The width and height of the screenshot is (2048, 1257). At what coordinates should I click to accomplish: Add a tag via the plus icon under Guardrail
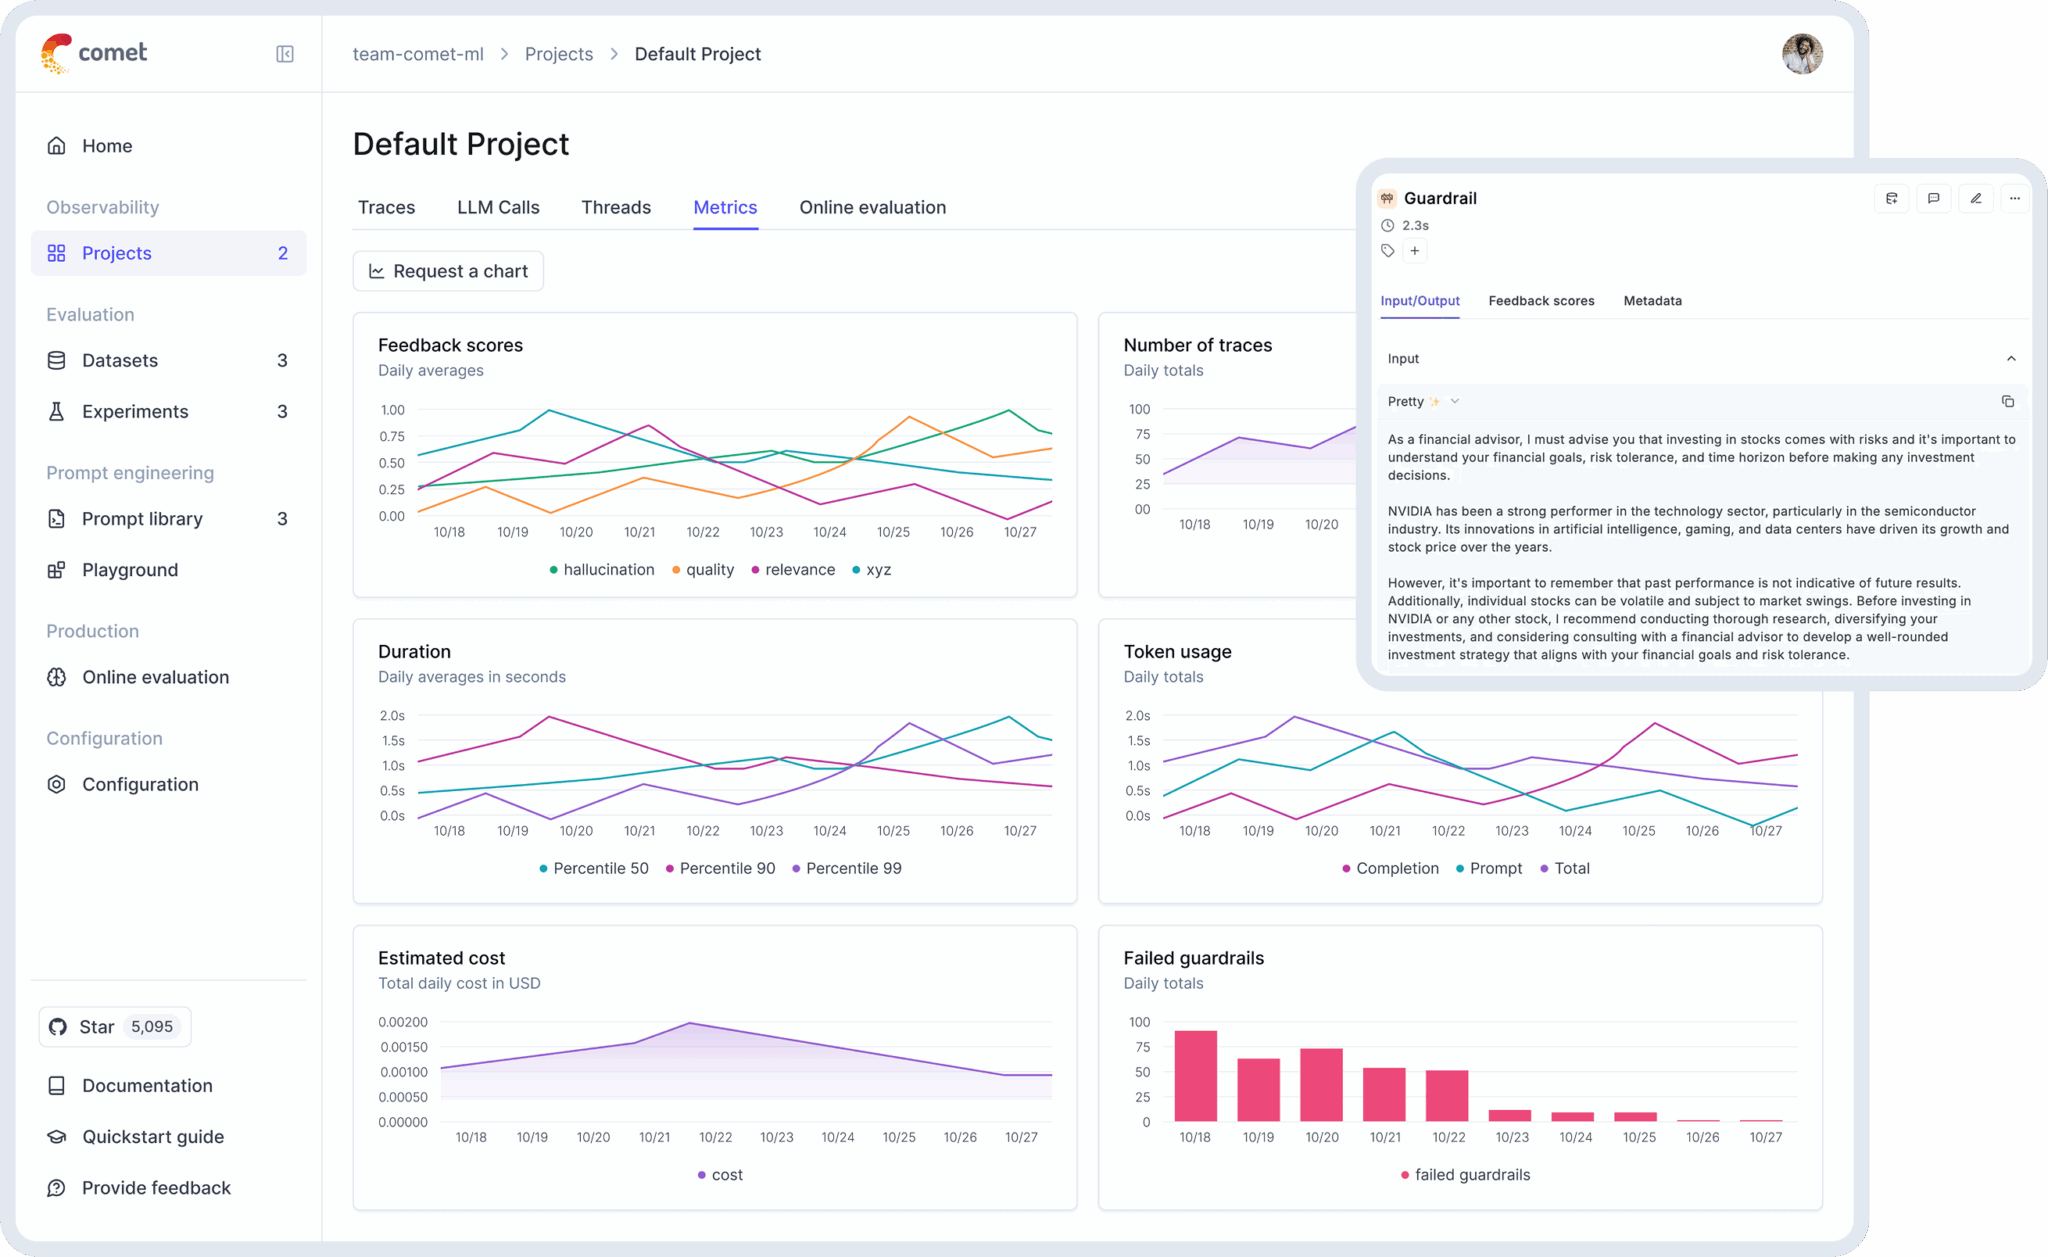[1415, 251]
